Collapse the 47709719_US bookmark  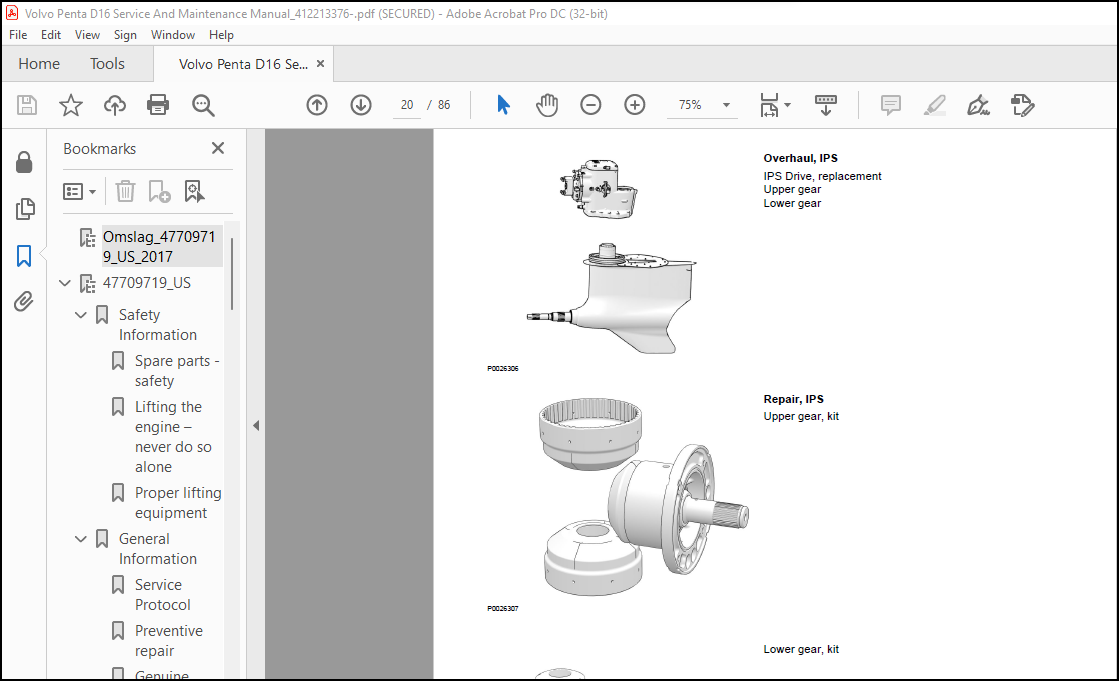[x=65, y=283]
